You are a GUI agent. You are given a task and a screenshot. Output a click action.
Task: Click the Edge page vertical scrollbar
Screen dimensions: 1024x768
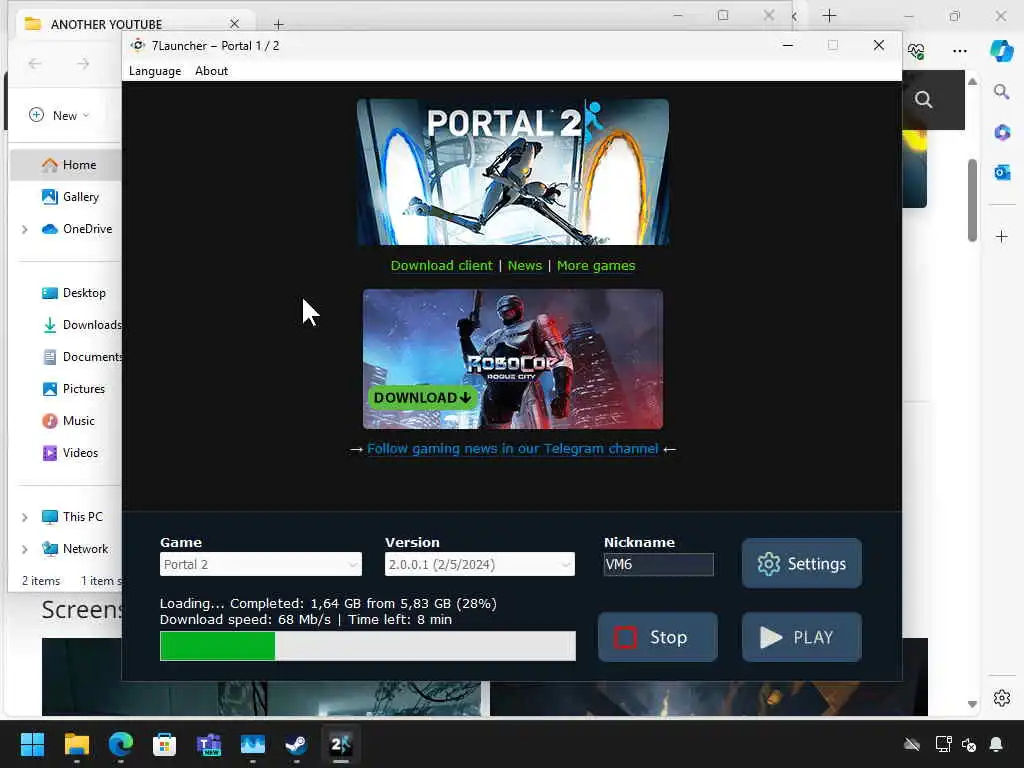tap(972, 200)
